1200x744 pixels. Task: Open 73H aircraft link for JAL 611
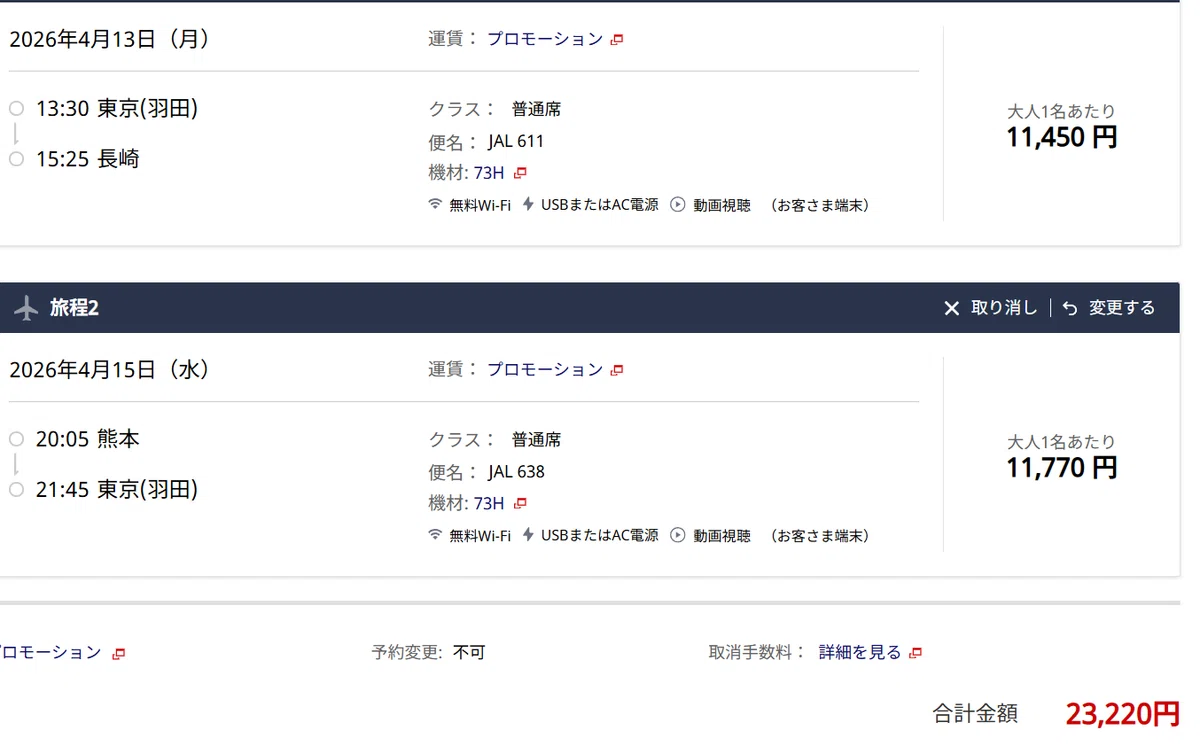(489, 173)
